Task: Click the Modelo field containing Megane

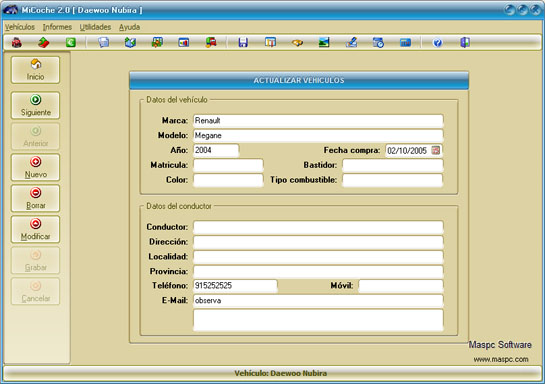Action: 318,136
